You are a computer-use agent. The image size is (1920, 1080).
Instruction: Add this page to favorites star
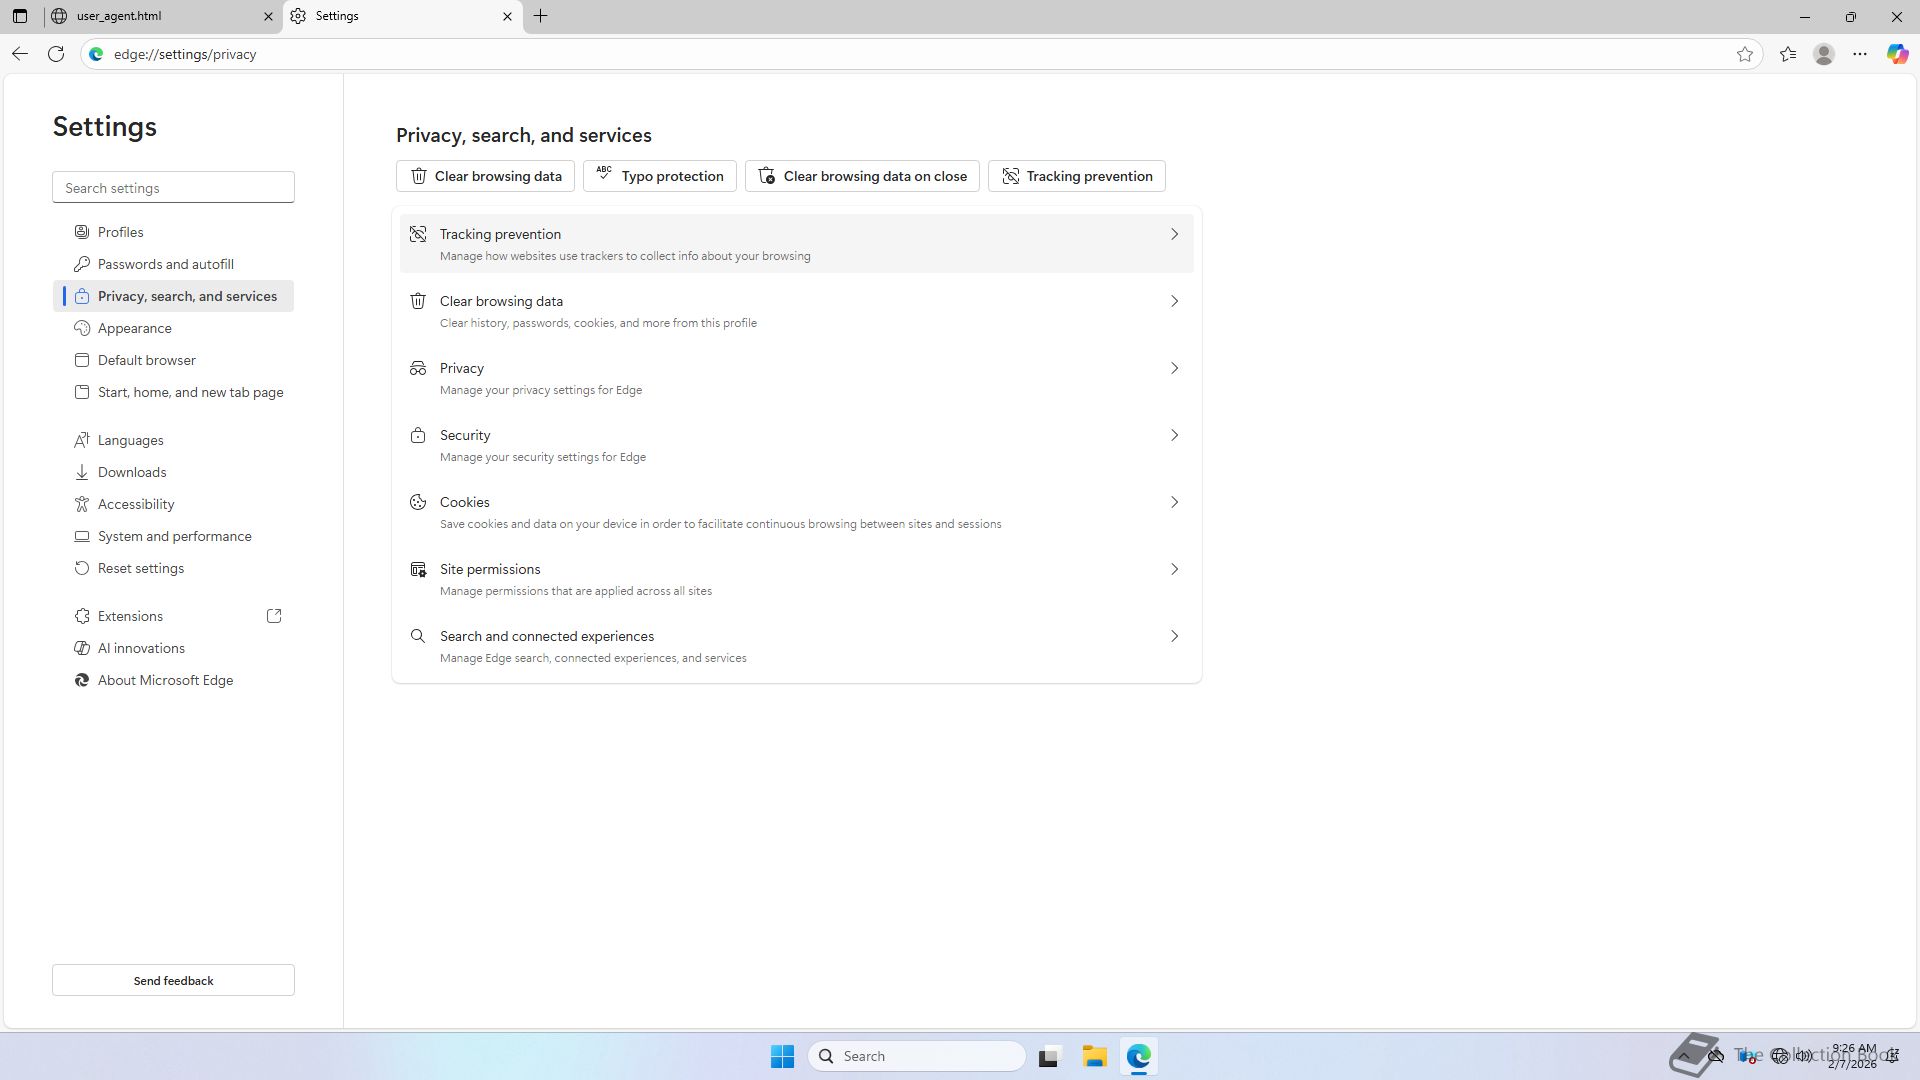click(x=1745, y=54)
